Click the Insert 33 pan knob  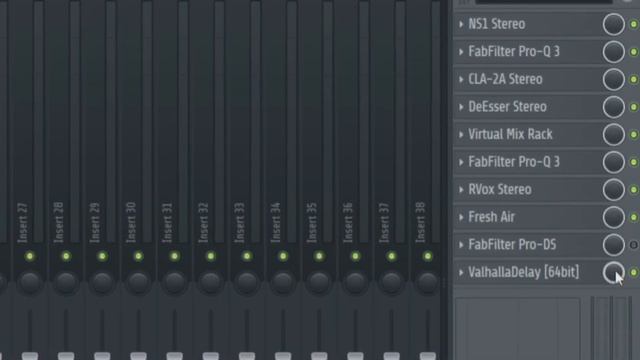pos(247,282)
